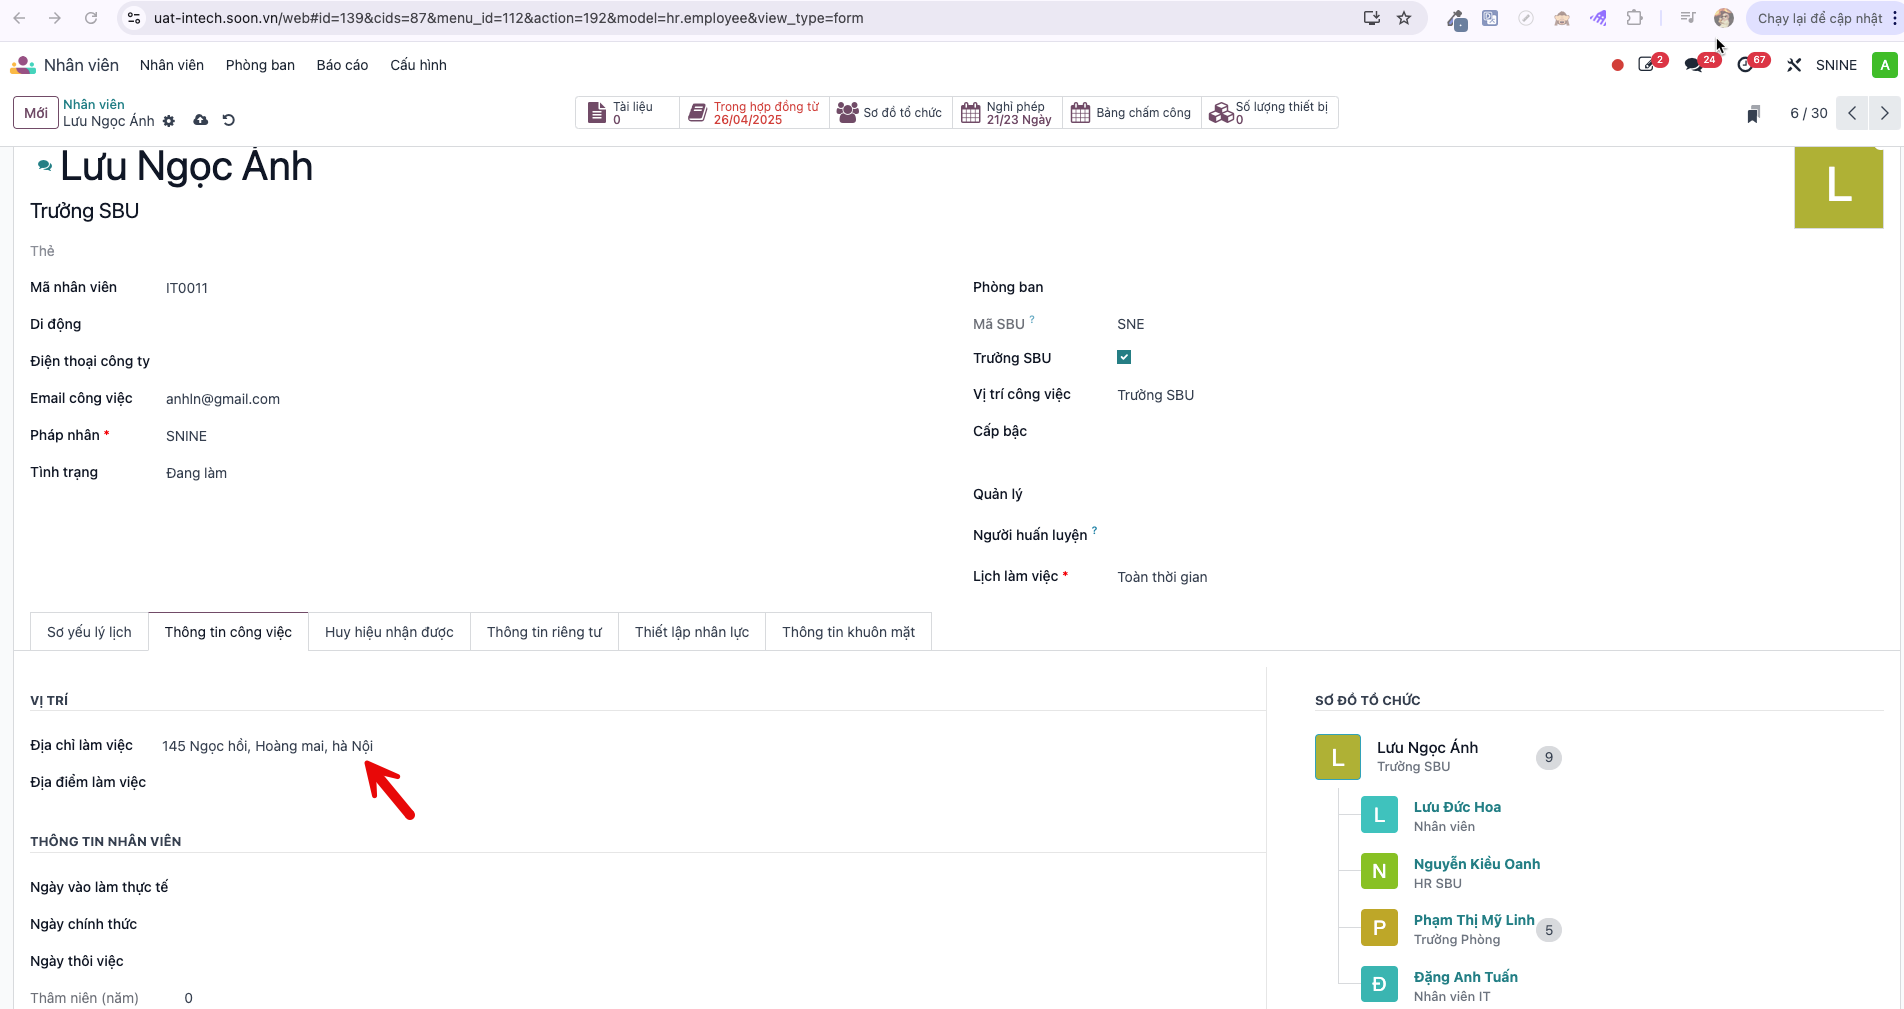Open the Cấu hình menu
The image size is (1904, 1009).
pyautogui.click(x=418, y=65)
